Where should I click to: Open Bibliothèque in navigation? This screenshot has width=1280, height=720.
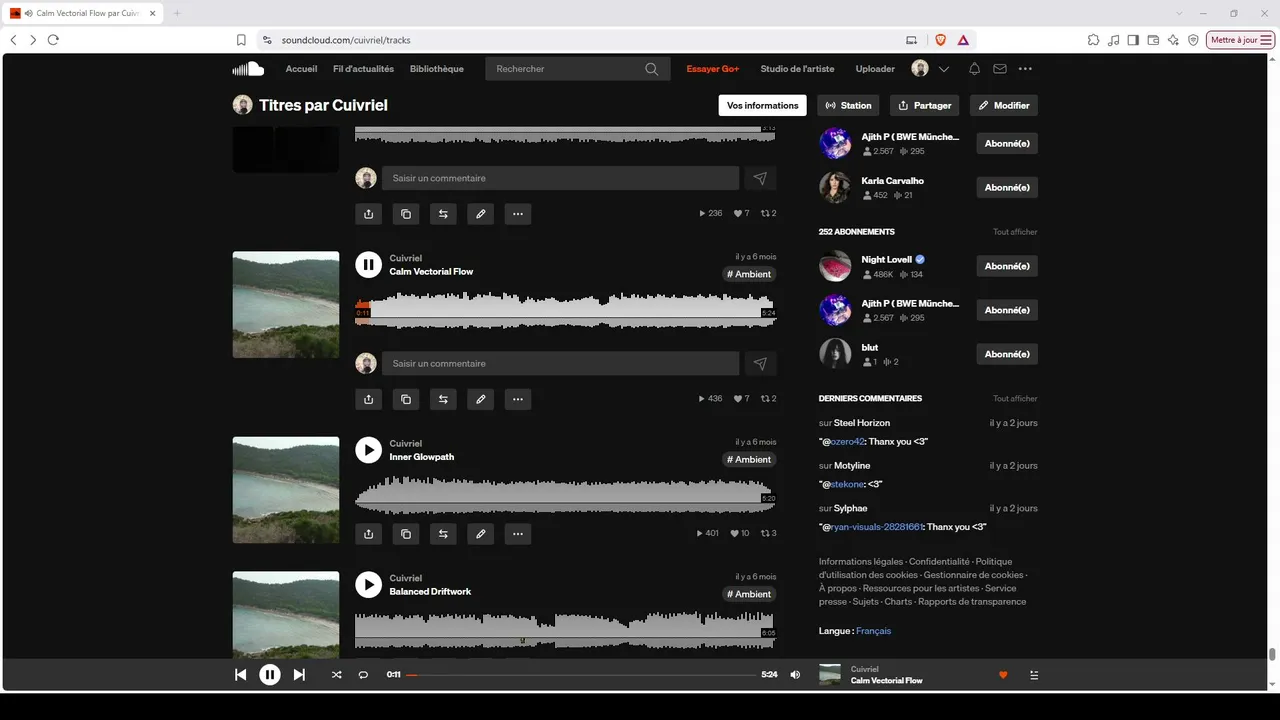[437, 69]
